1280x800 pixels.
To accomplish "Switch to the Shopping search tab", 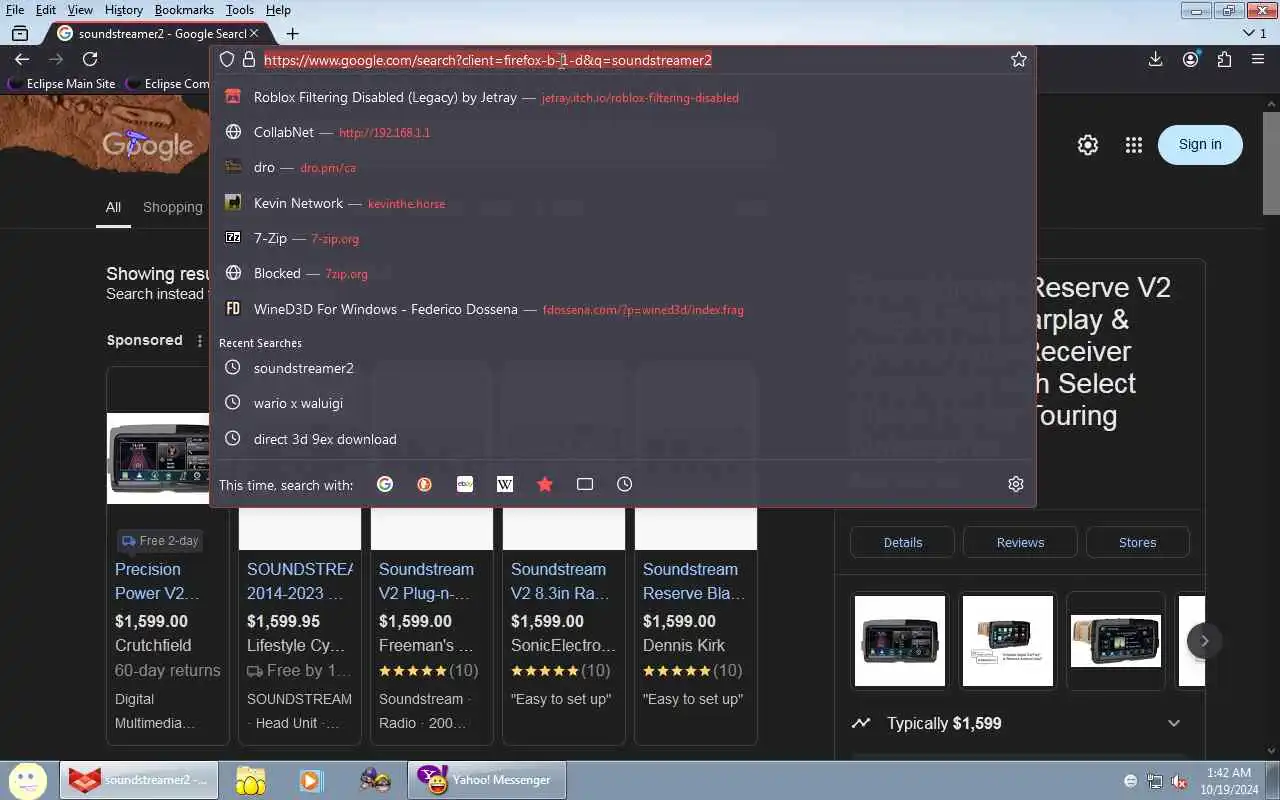I will tap(172, 207).
